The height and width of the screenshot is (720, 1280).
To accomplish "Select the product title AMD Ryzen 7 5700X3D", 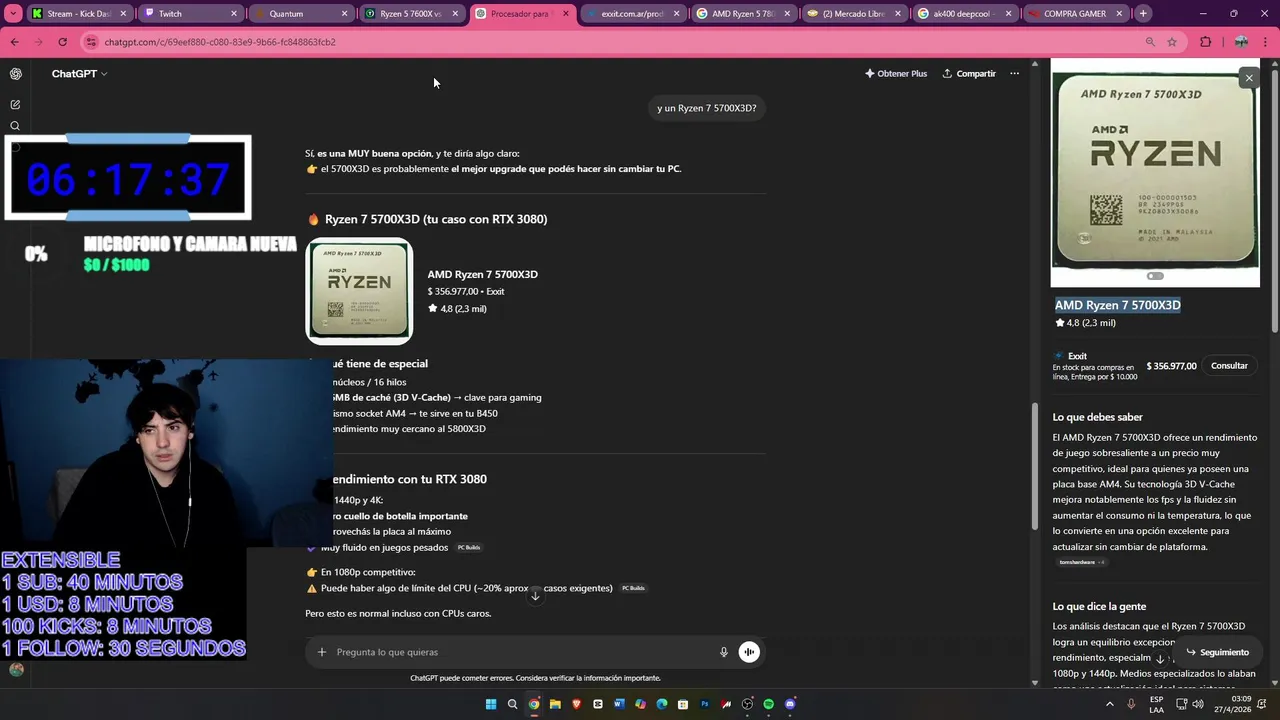I will tap(1117, 305).
